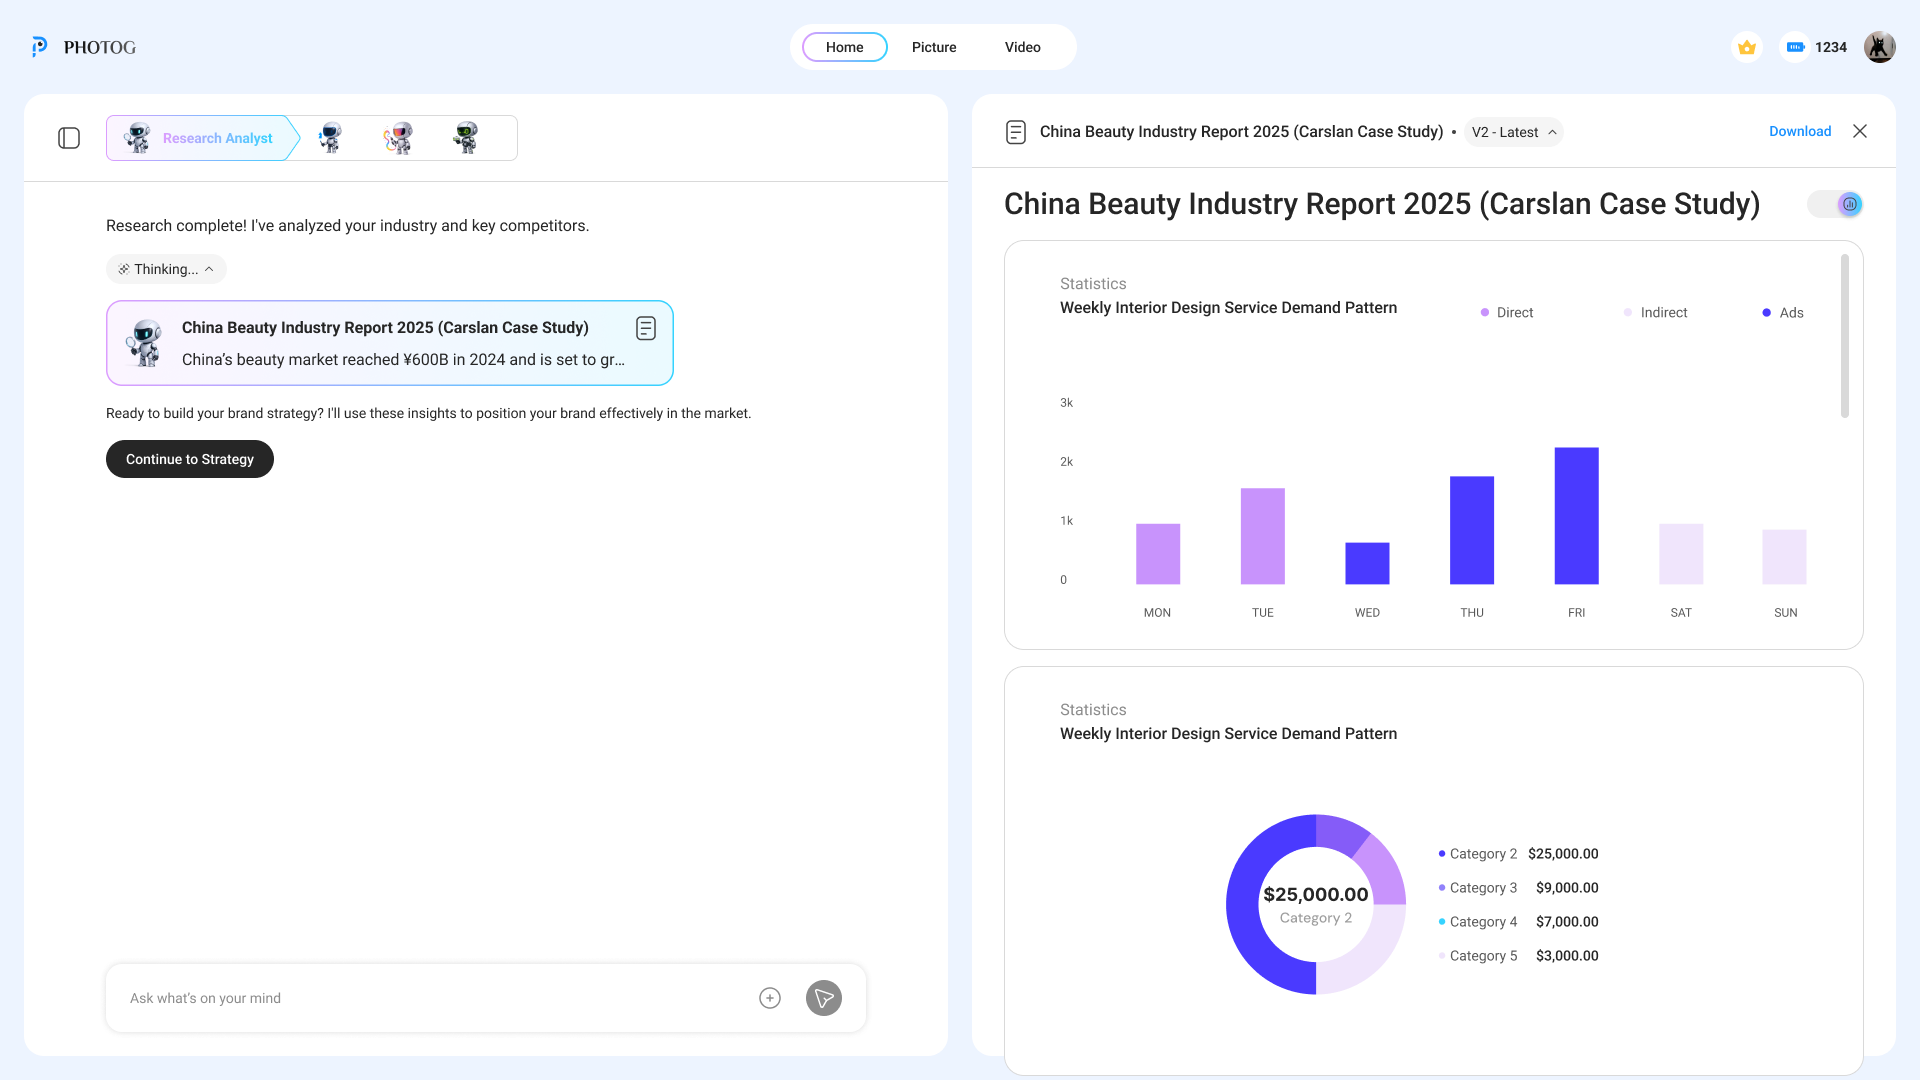Click the report title in panel header
1920x1080 pixels.
pos(1241,132)
